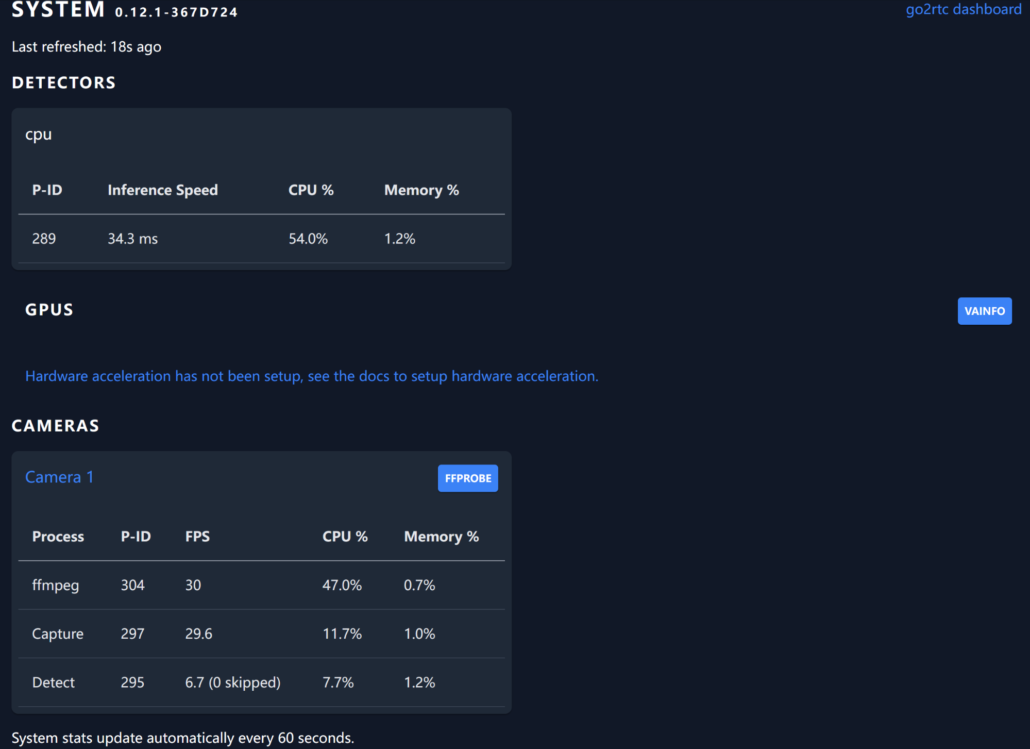Select the version number 0.12.1-367D724 text

[176, 13]
